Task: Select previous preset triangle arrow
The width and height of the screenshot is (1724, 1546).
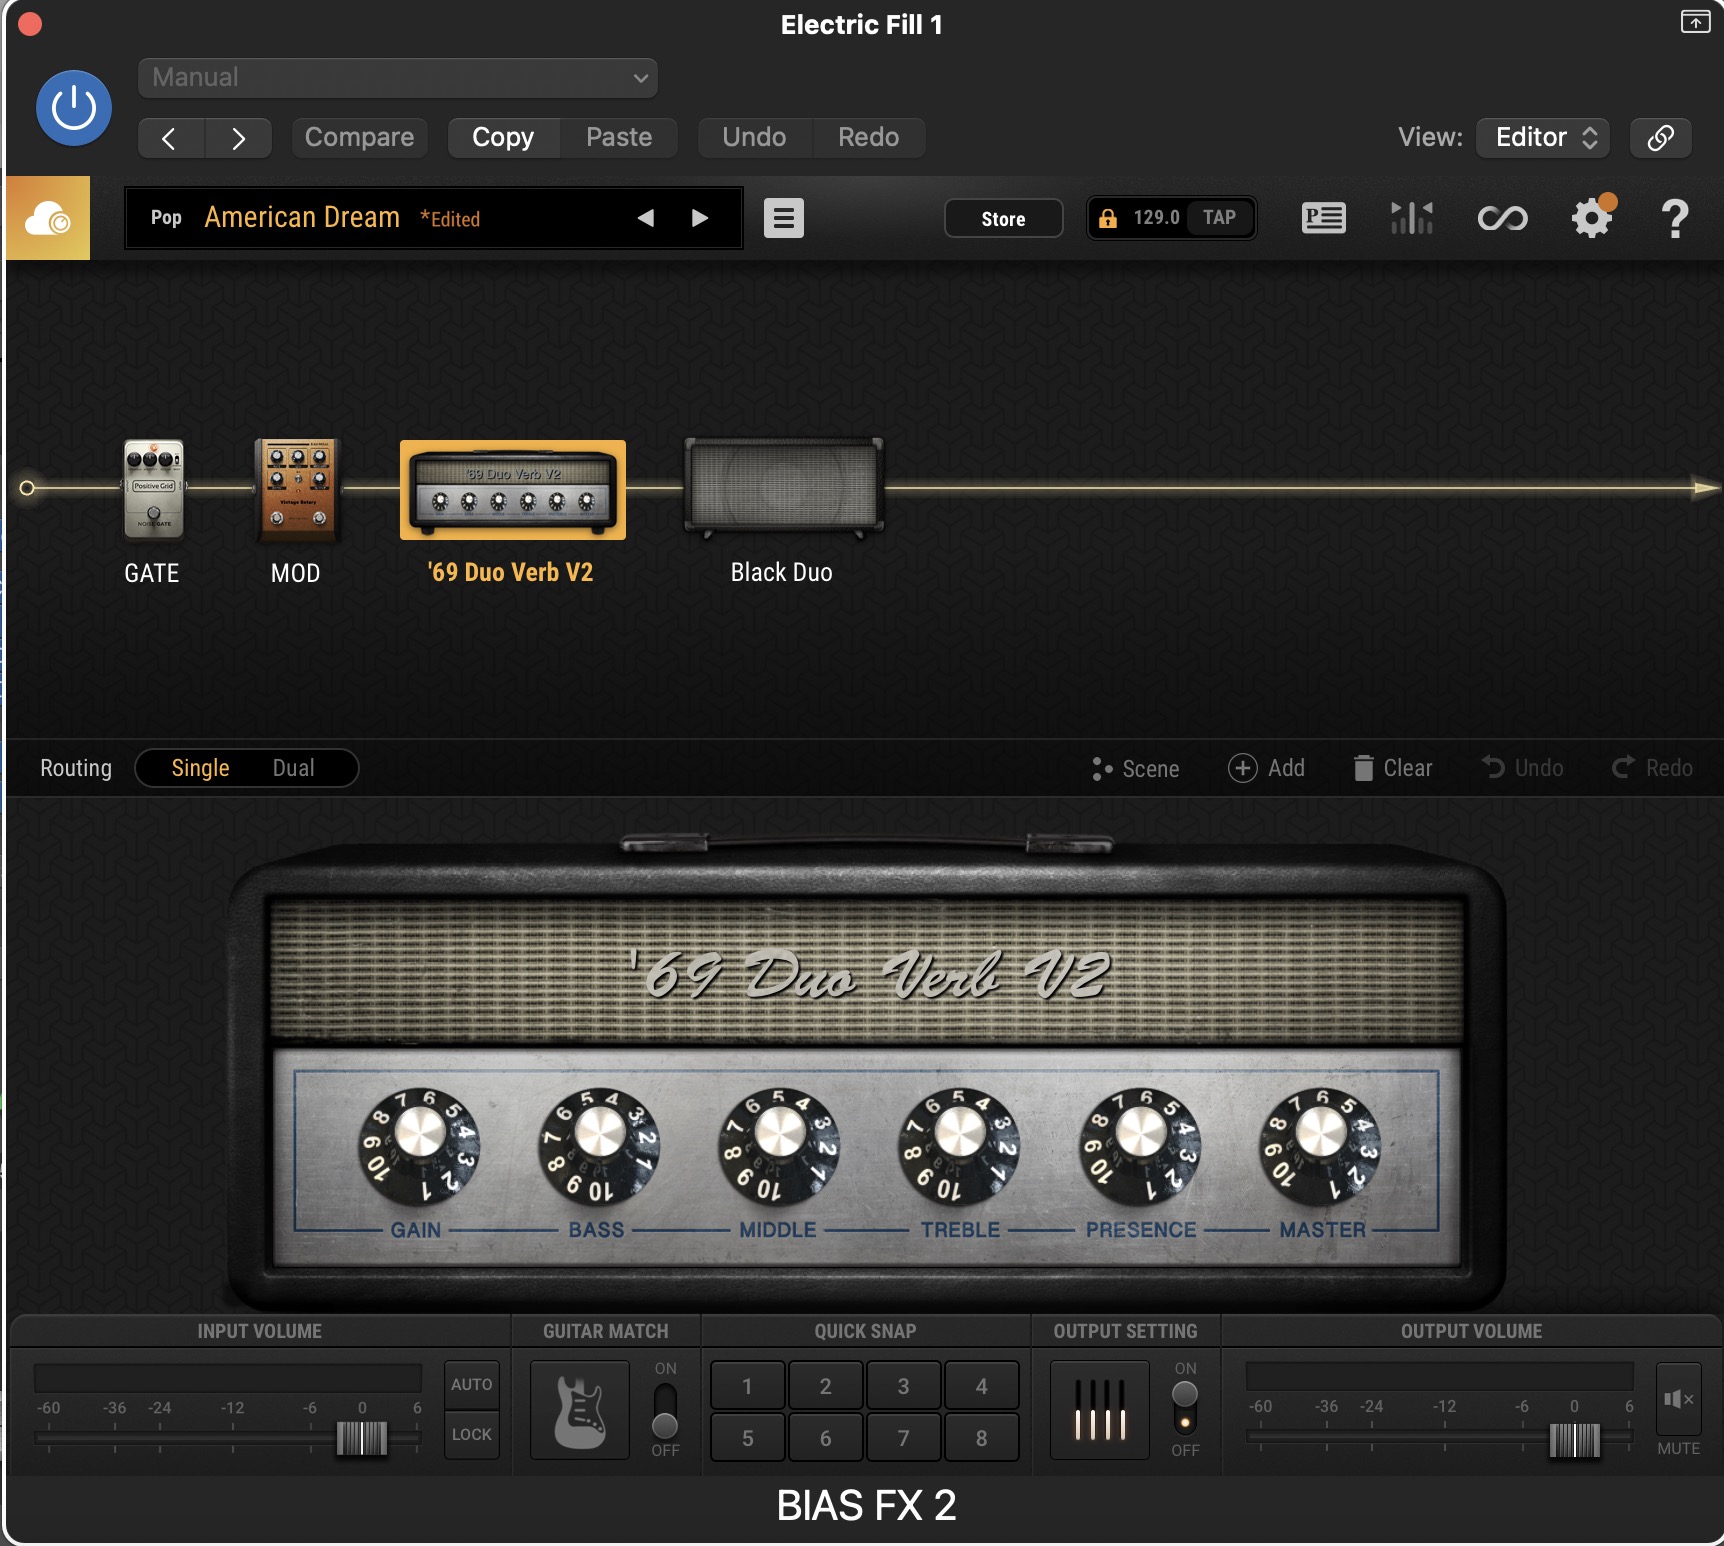Action: coord(646,218)
